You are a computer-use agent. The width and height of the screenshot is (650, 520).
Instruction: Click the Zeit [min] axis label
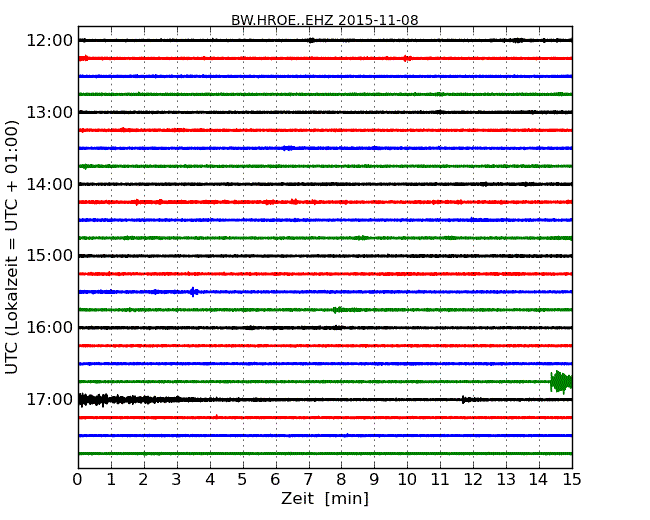click(x=325, y=498)
